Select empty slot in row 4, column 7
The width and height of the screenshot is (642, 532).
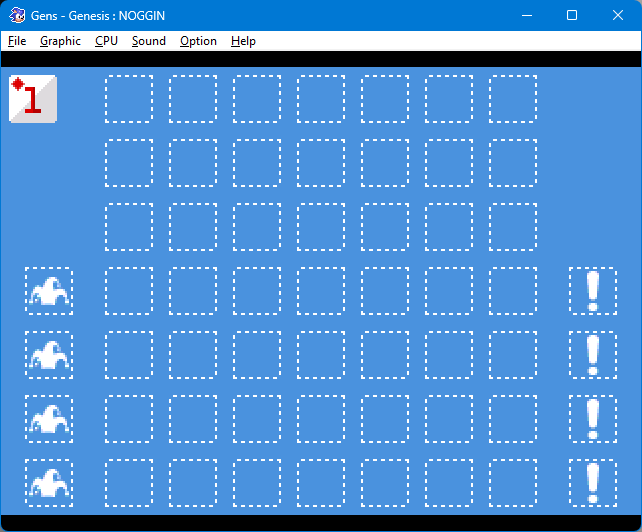[x=513, y=291]
